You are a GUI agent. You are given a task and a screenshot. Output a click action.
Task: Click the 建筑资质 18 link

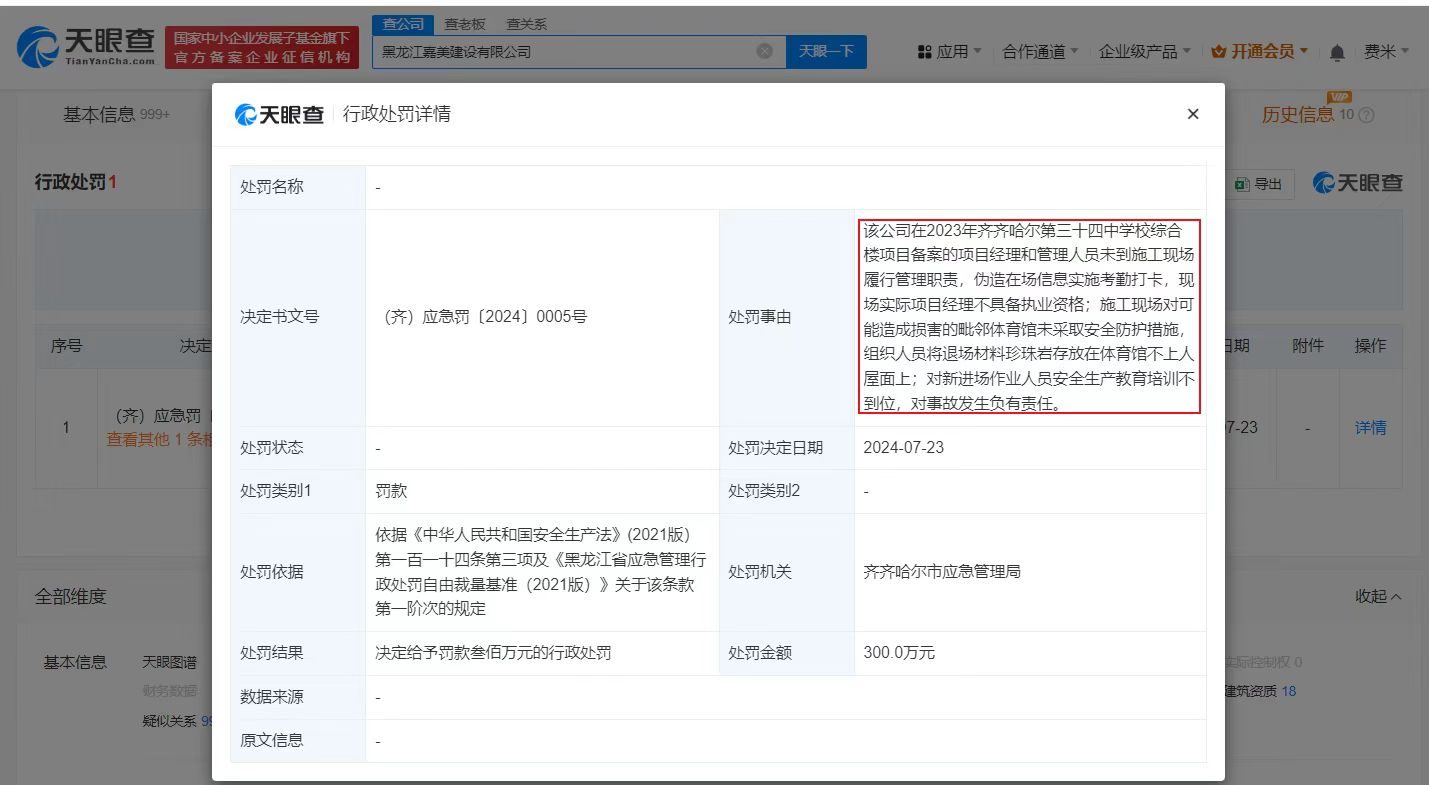[1259, 691]
